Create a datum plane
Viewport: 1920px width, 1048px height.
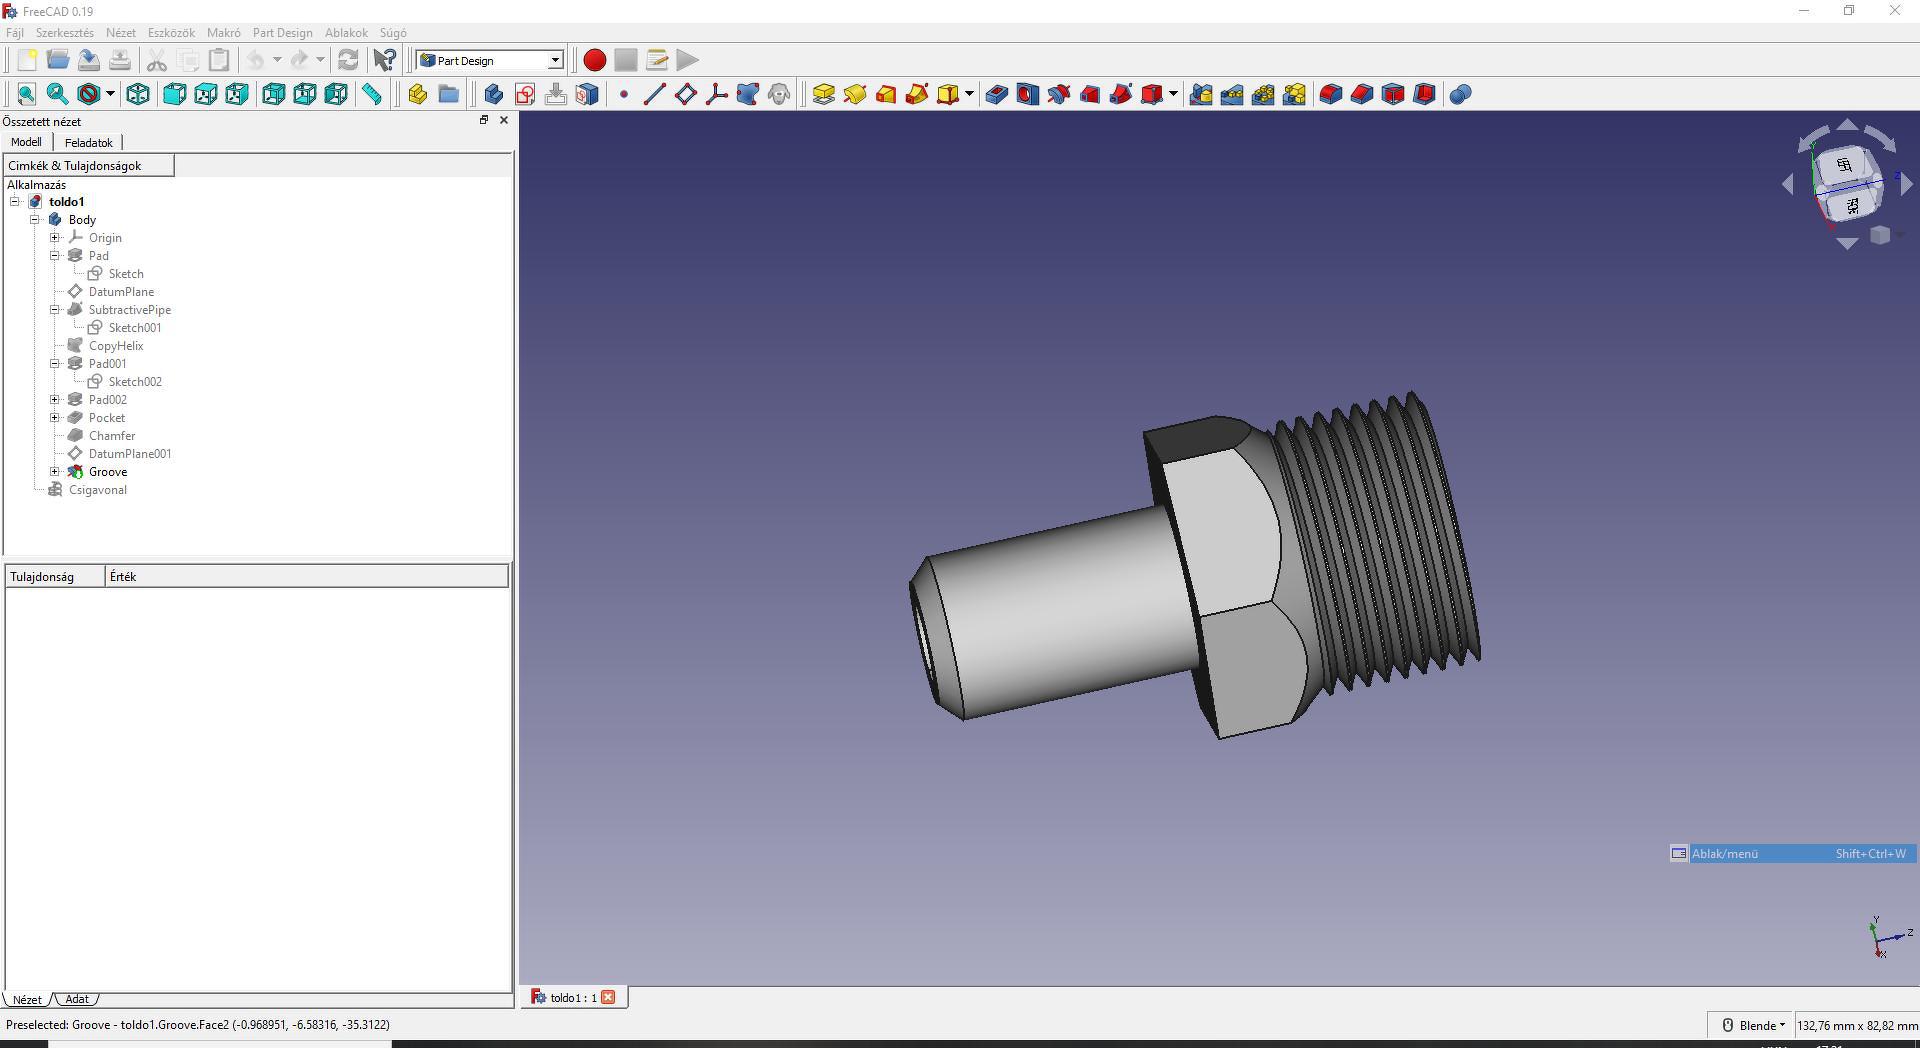(x=686, y=94)
